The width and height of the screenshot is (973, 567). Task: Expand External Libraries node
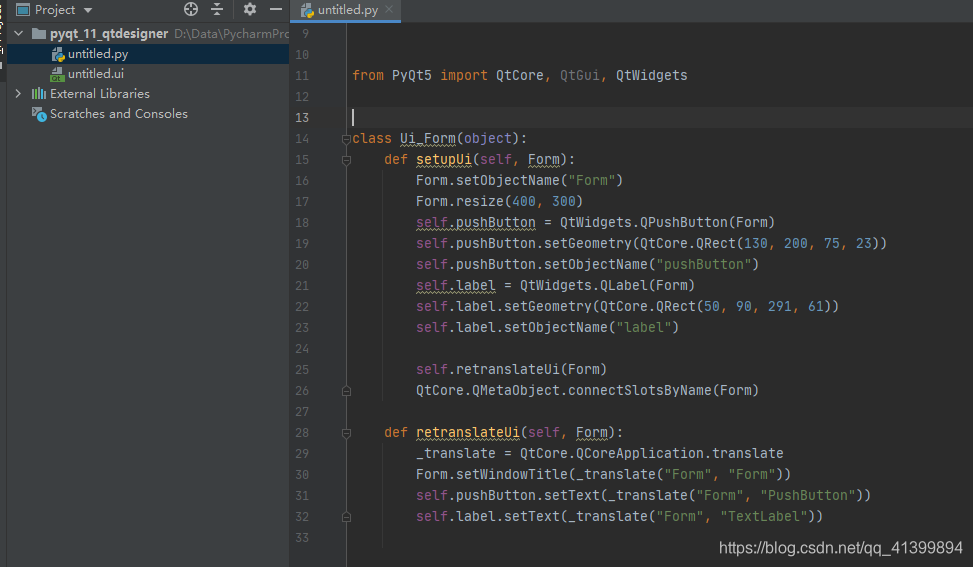[18, 94]
